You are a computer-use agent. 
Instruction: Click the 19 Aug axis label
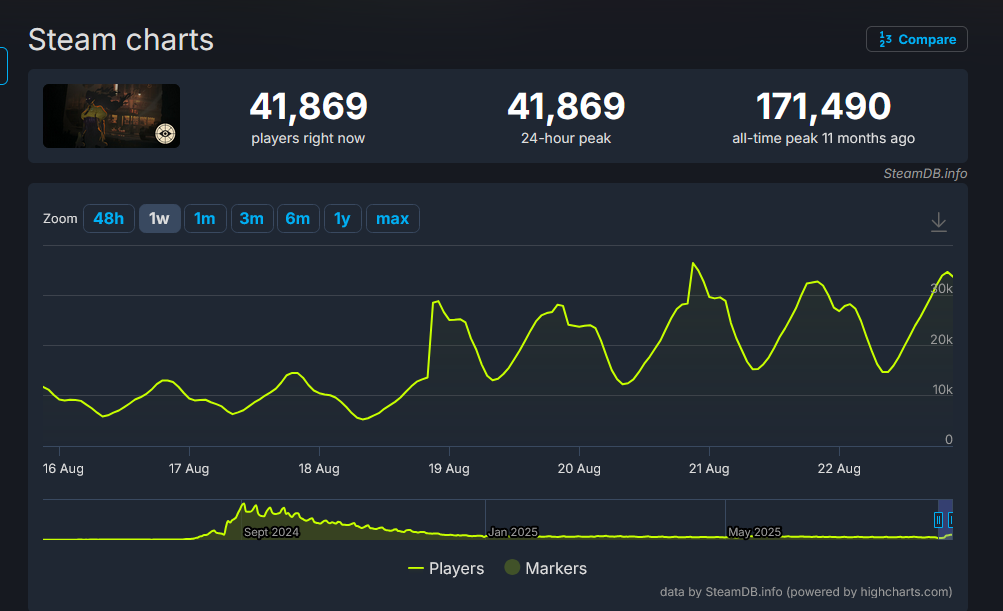click(x=449, y=468)
